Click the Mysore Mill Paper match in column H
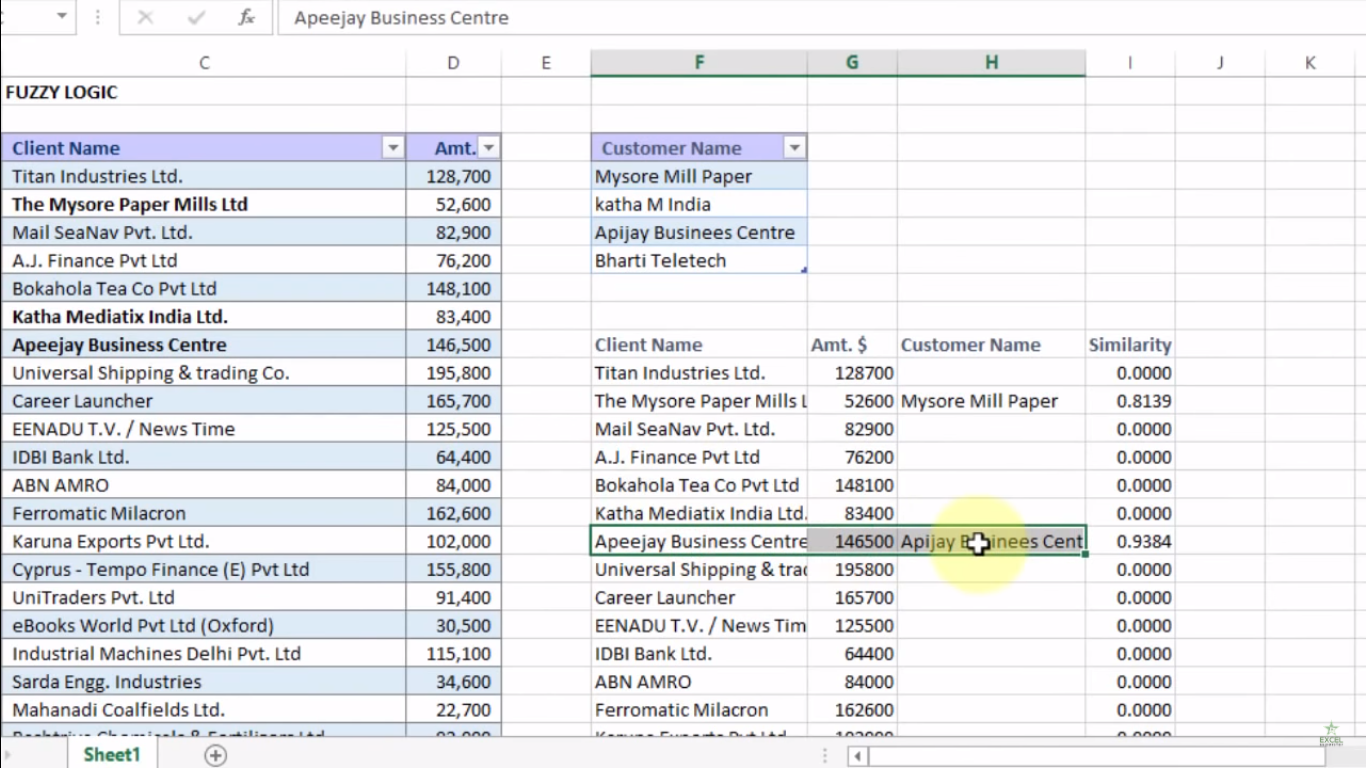Image resolution: width=1366 pixels, height=768 pixels. (x=991, y=401)
